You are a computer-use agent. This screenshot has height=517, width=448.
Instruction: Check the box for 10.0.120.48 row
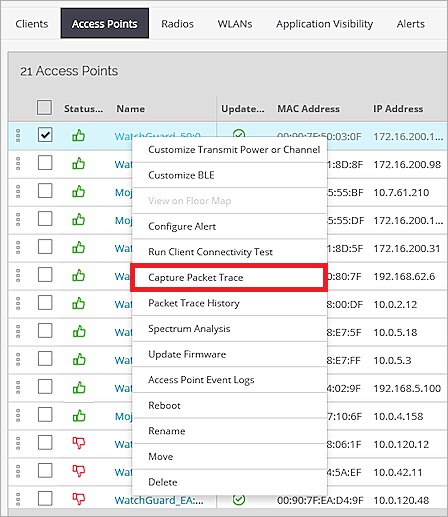(x=45, y=499)
